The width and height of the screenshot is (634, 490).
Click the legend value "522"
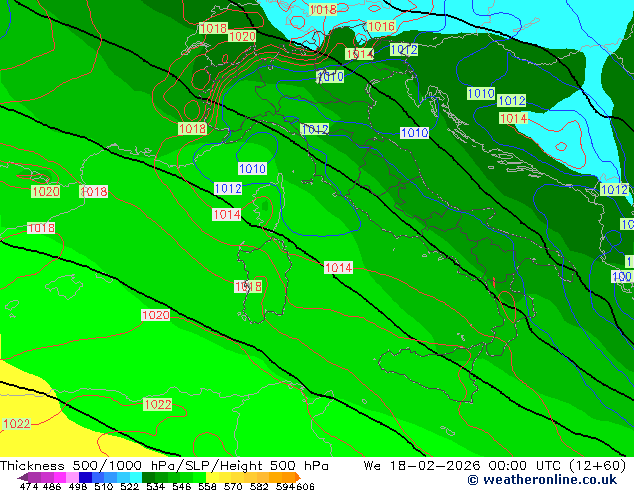(x=129, y=486)
